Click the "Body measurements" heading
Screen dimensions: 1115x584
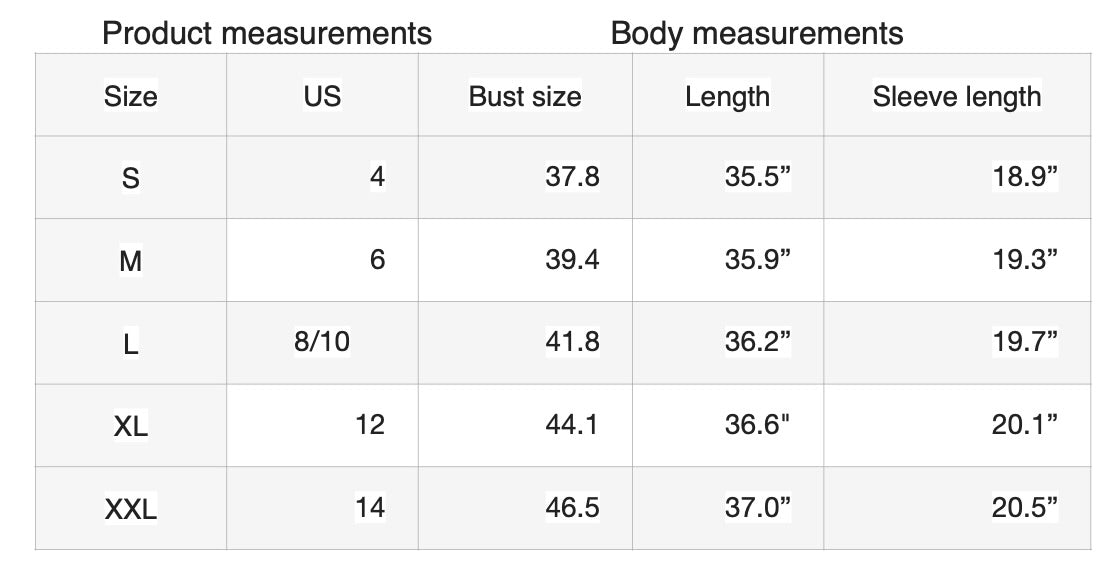point(756,33)
